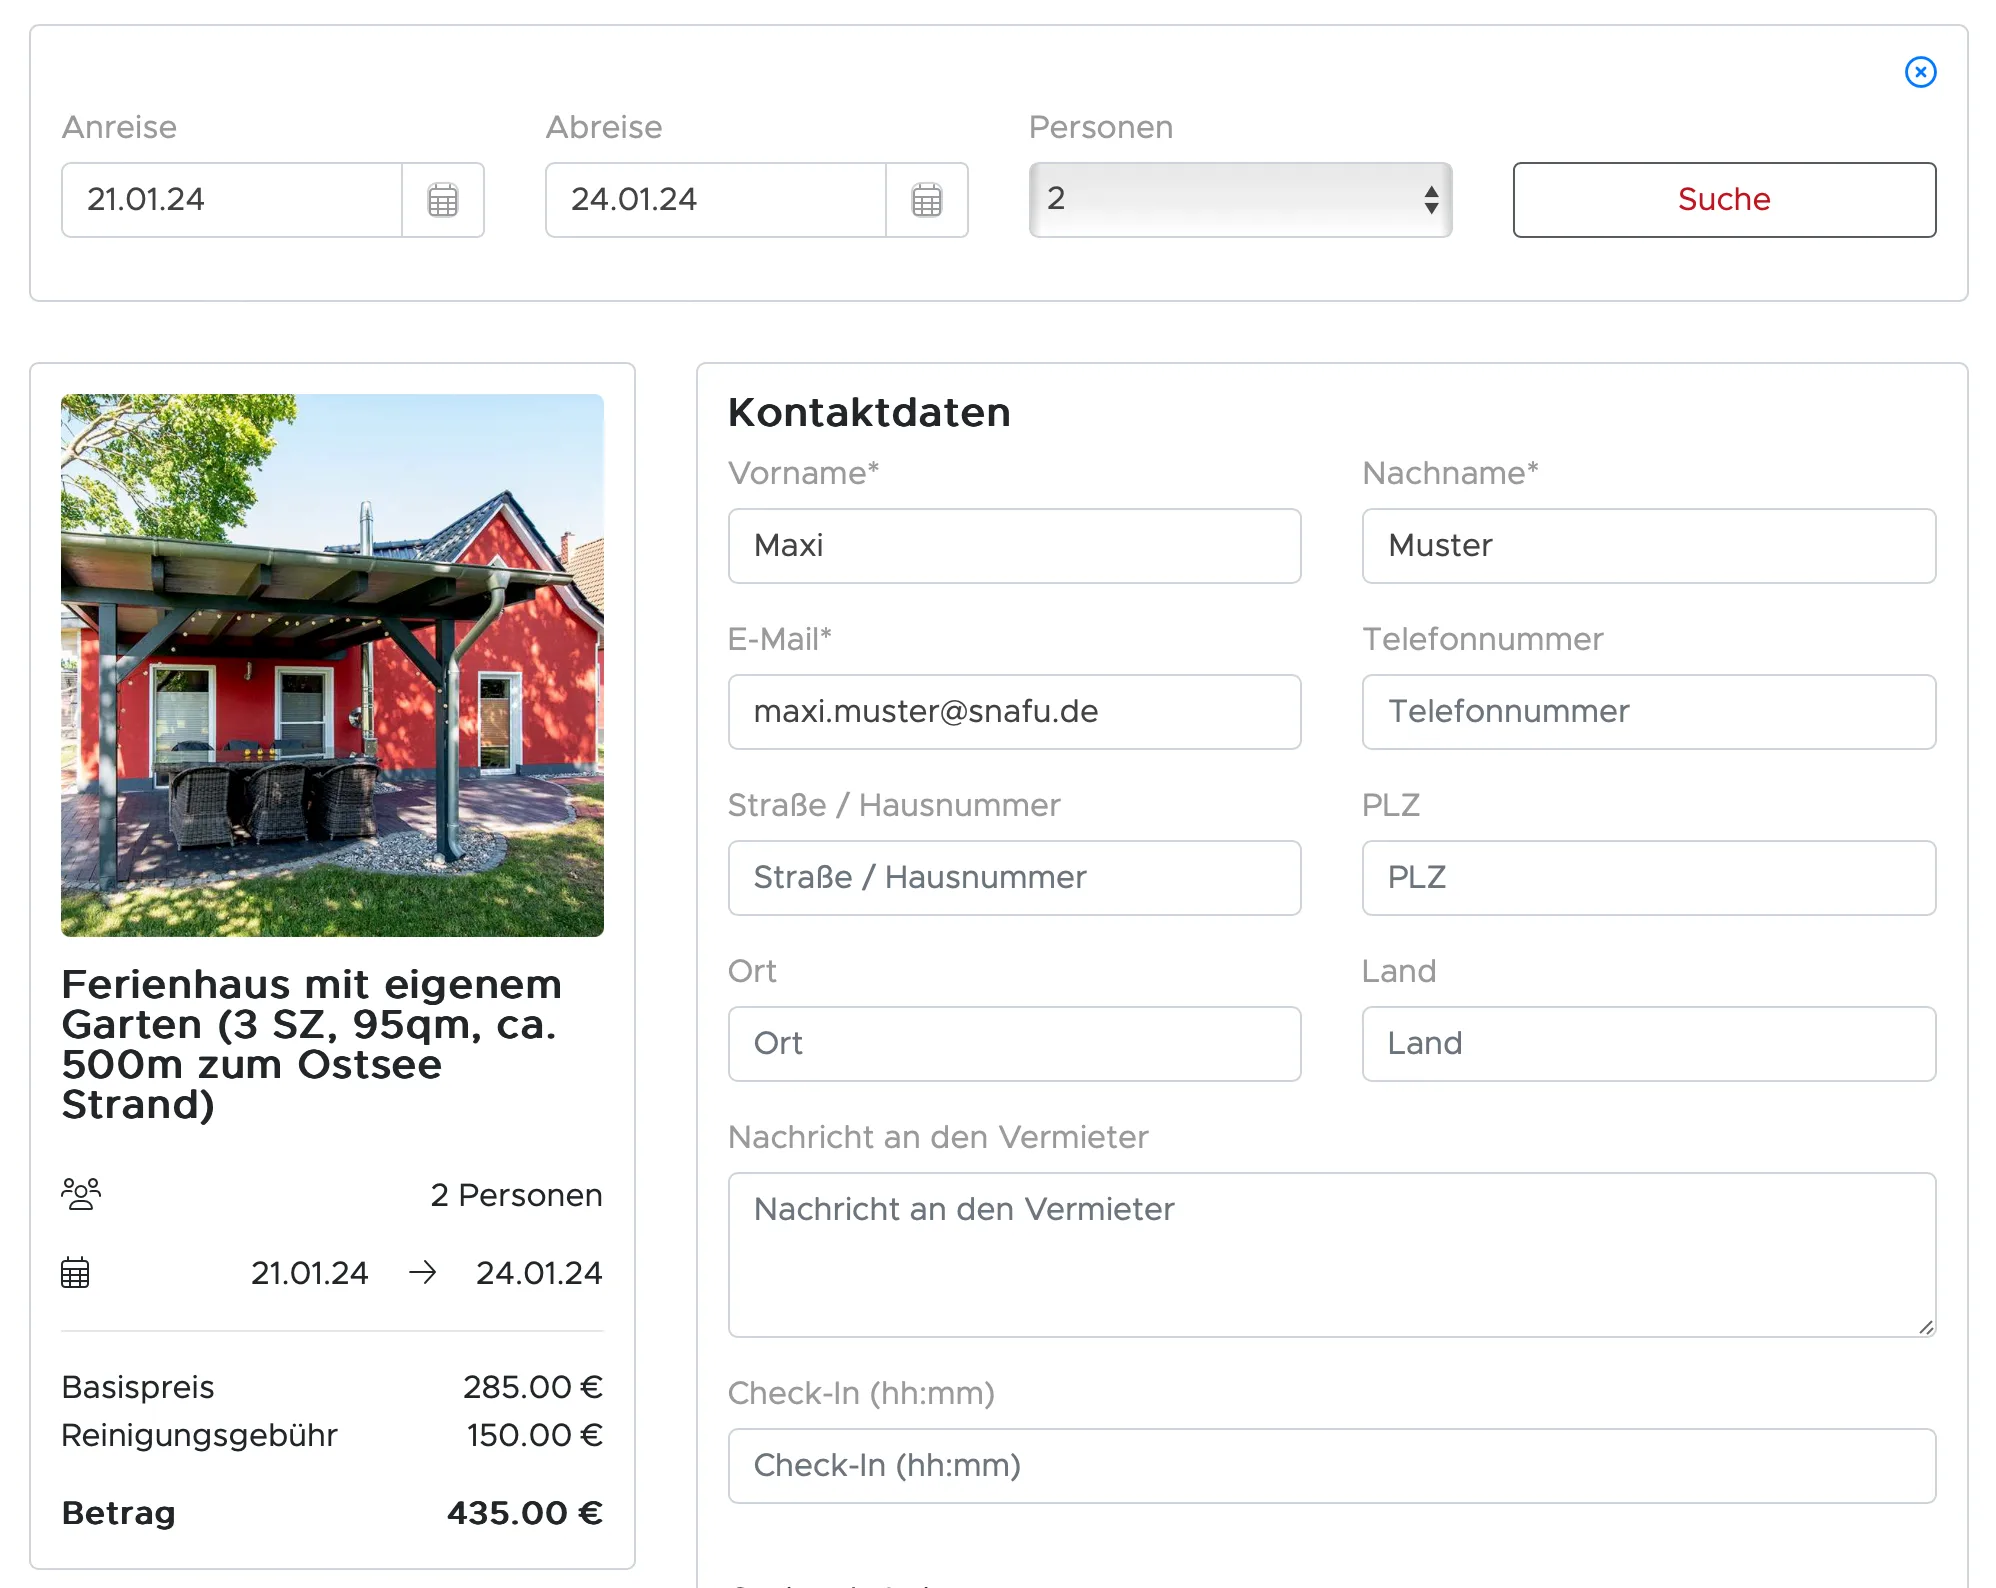Click the Anreise date field
Viewport: 1996px width, 1588px height.
click(232, 200)
